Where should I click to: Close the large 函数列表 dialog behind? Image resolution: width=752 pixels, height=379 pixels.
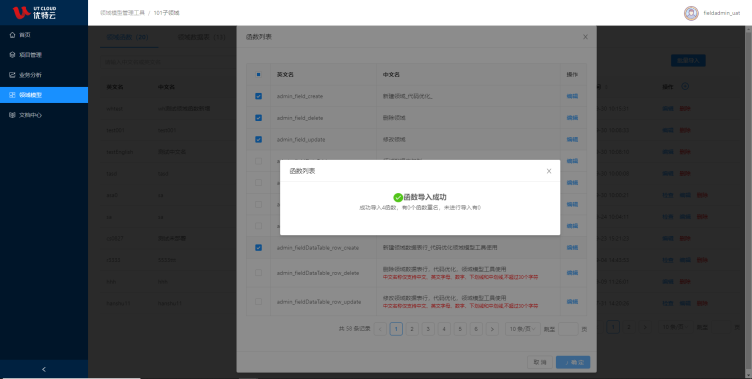pyautogui.click(x=585, y=37)
